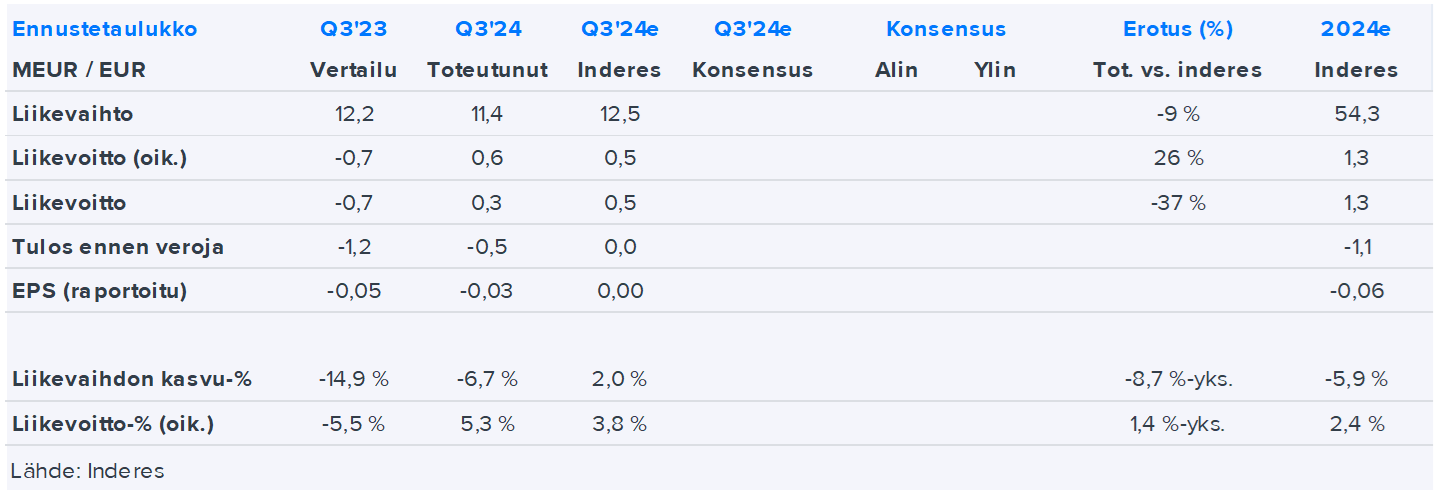Click the Erotus (%) column header
The image size is (1446, 493).
[1177, 29]
